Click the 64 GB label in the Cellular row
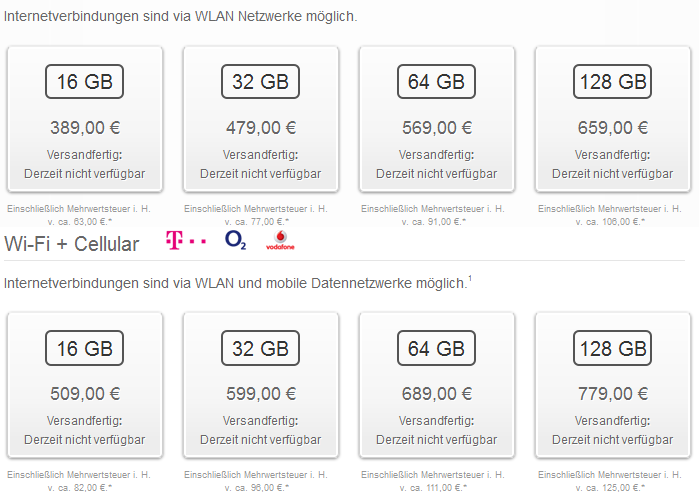 pos(436,348)
